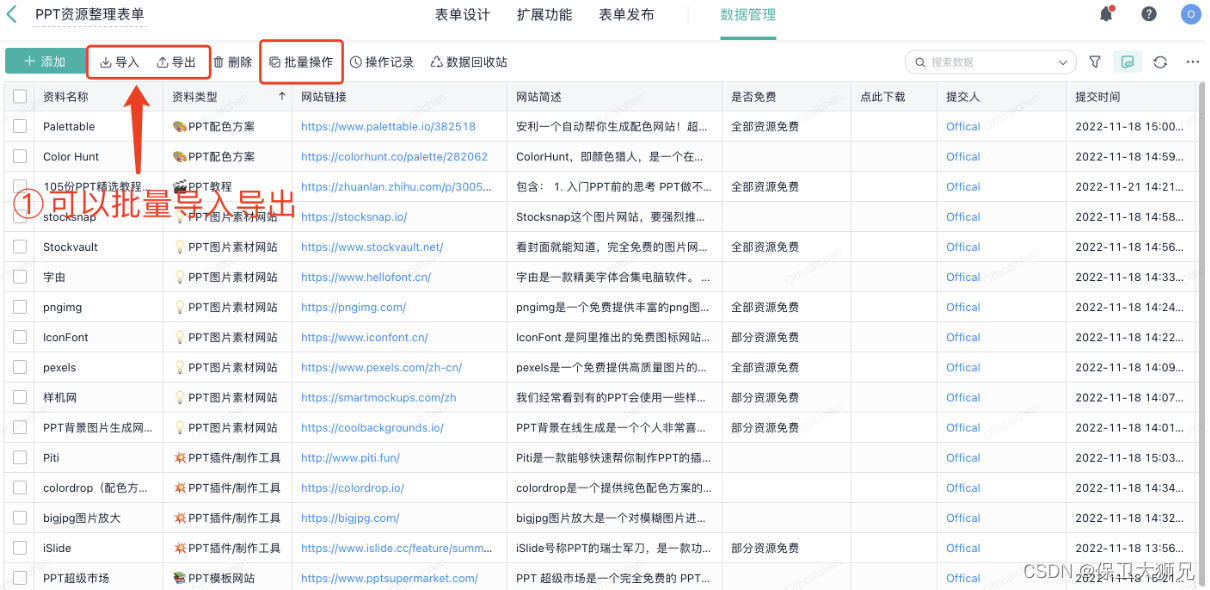Click 删除 trash button
Screen dimensions: 1210x590
point(233,62)
